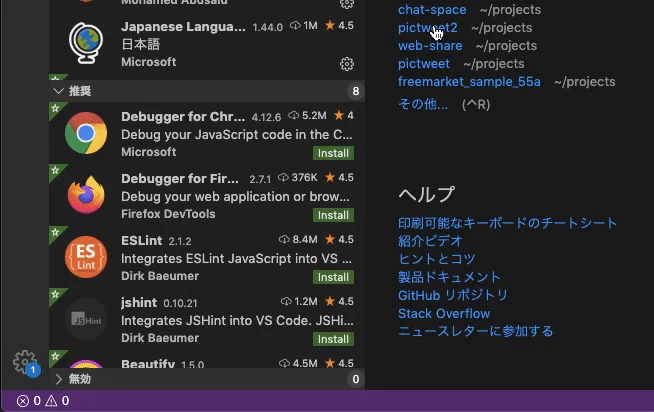Click the recommended star badge on Debugger for Chrome

pos(55,109)
